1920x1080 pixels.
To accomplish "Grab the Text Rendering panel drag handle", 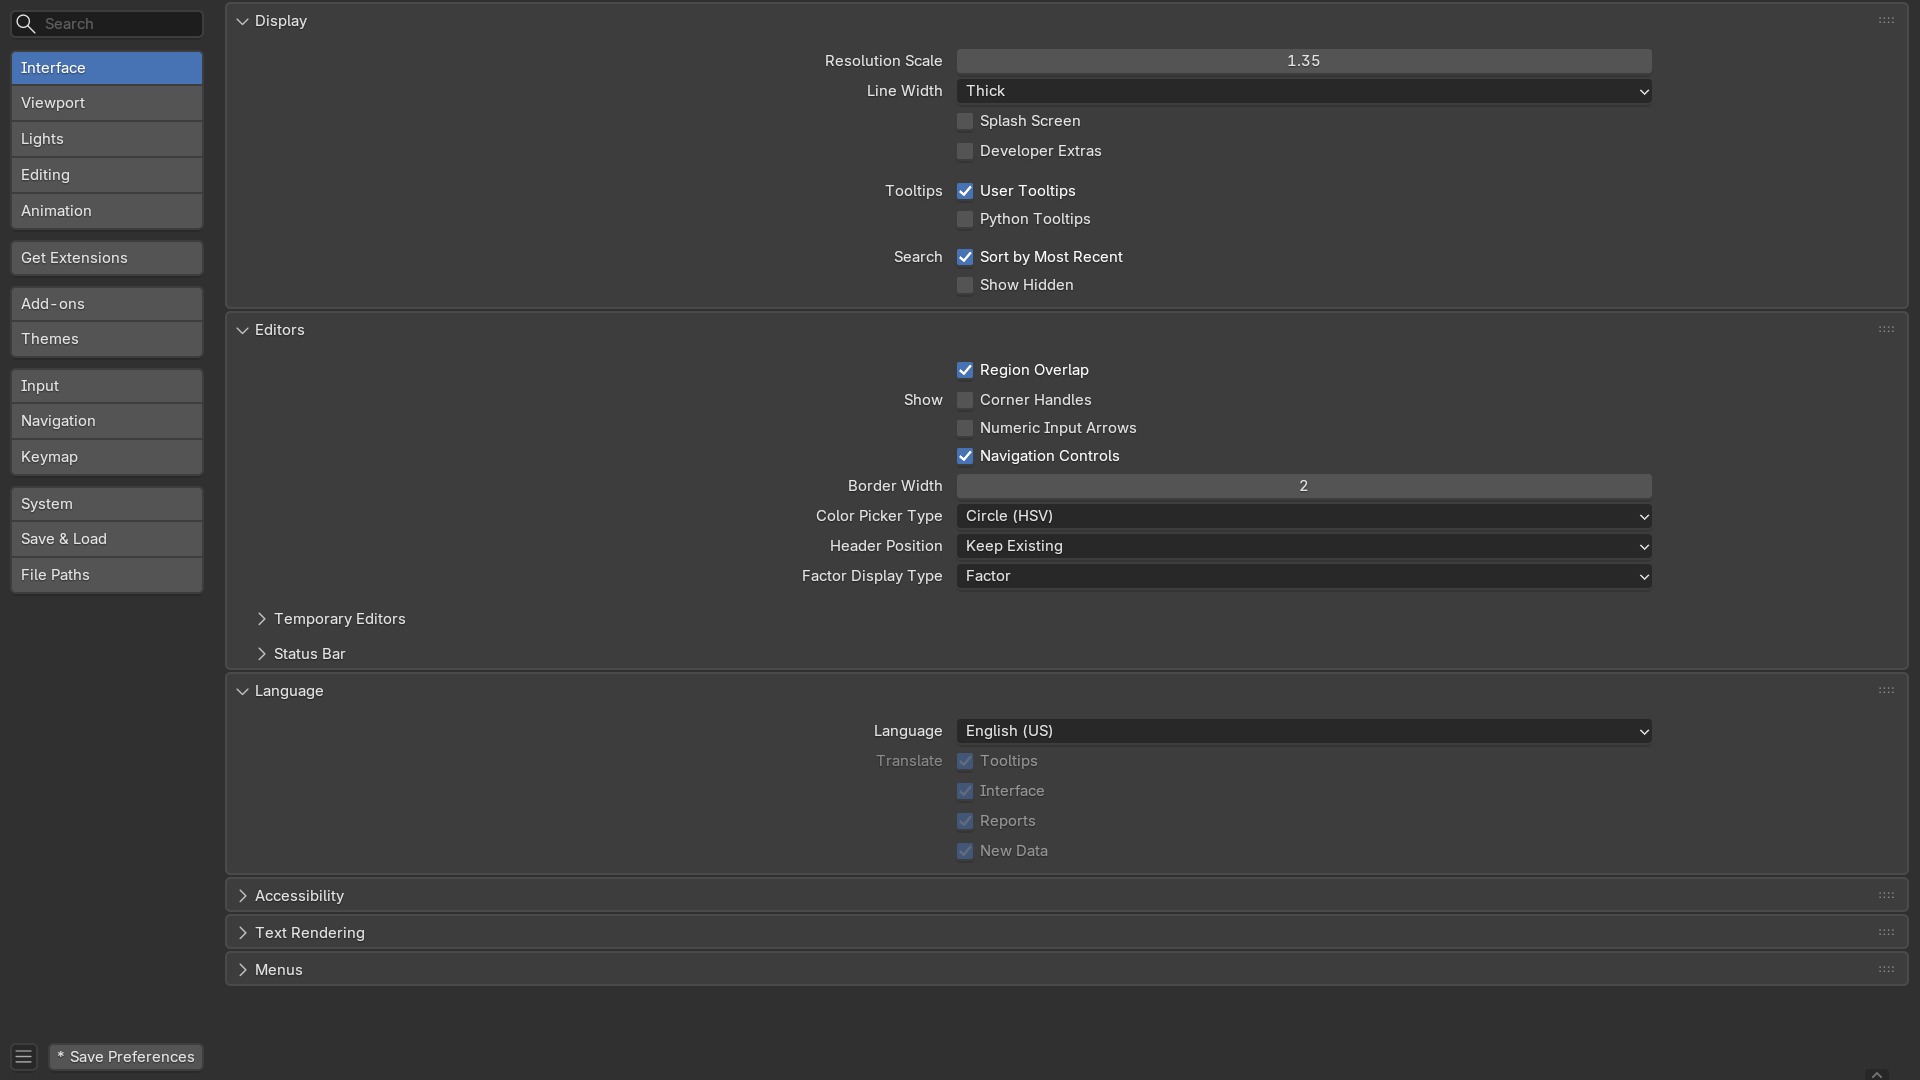I will pos(1886,933).
